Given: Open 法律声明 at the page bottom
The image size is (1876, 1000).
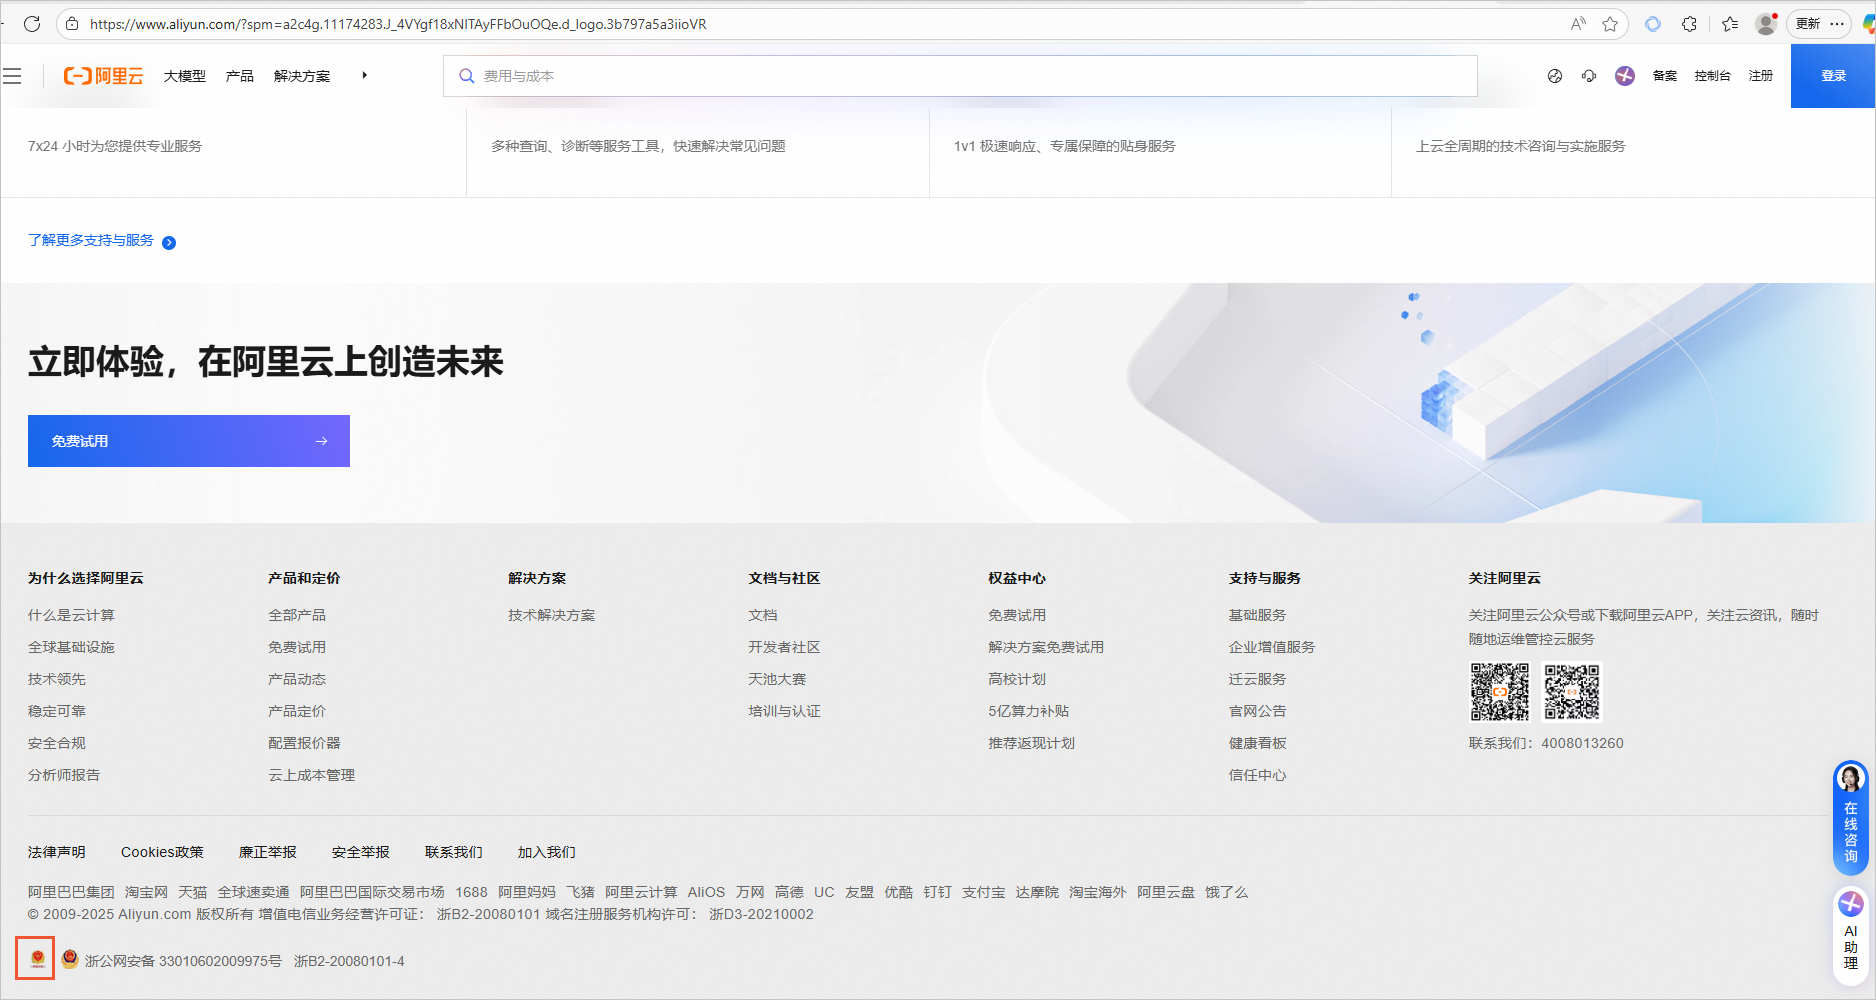Looking at the screenshot, I should tap(57, 852).
